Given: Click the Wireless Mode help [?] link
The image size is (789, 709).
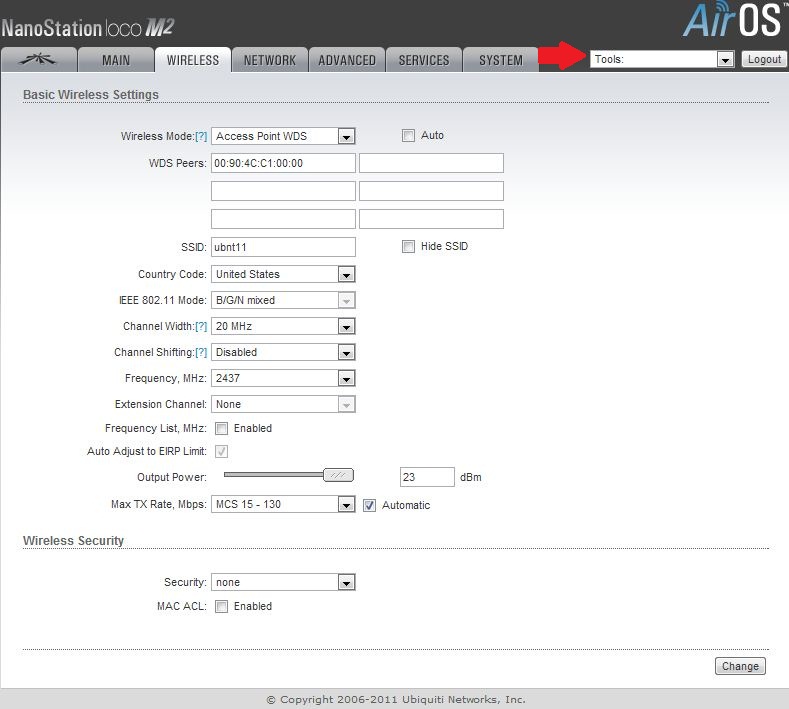Looking at the screenshot, I should [201, 136].
